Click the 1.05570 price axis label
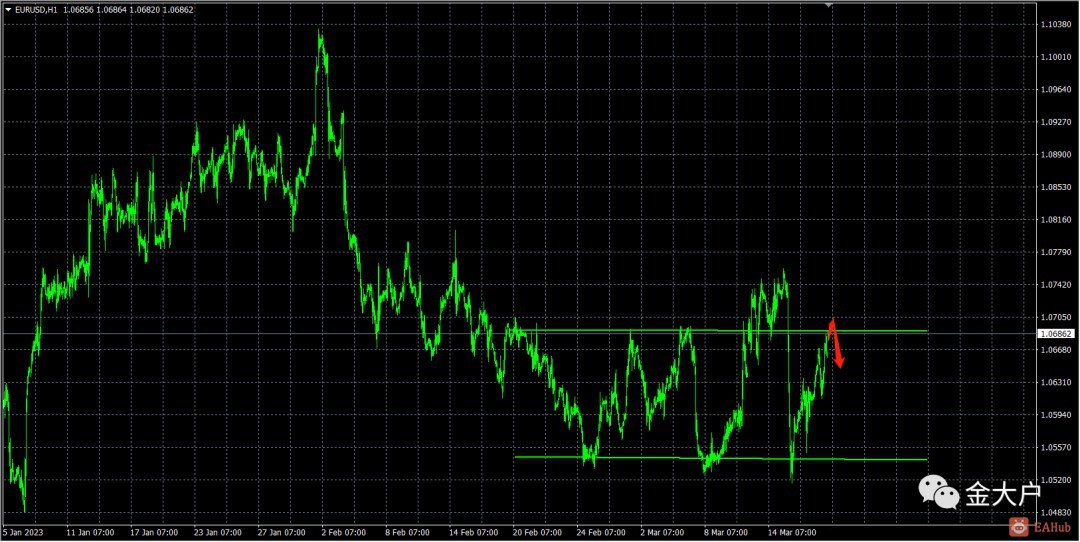 [1055, 448]
